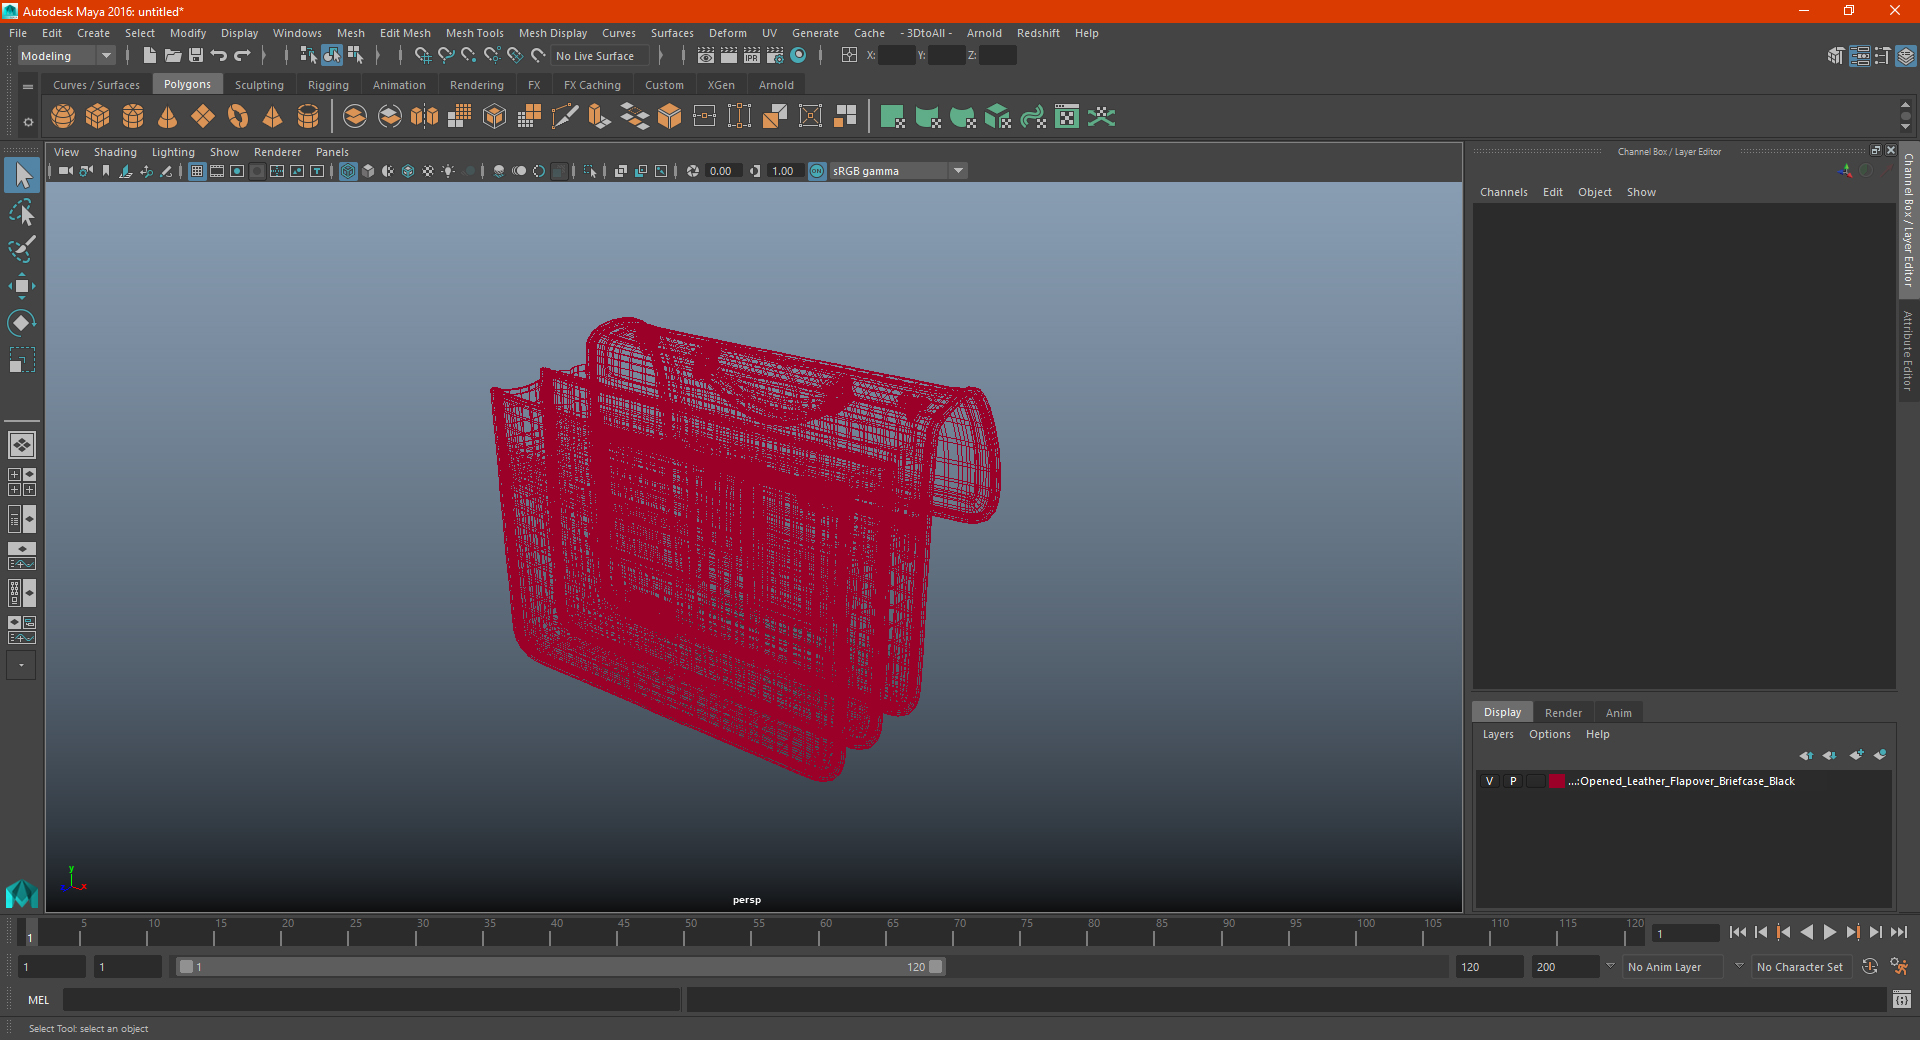The image size is (1920, 1040).
Task: Toggle Auto Keyframe button
Action: coord(1870,967)
